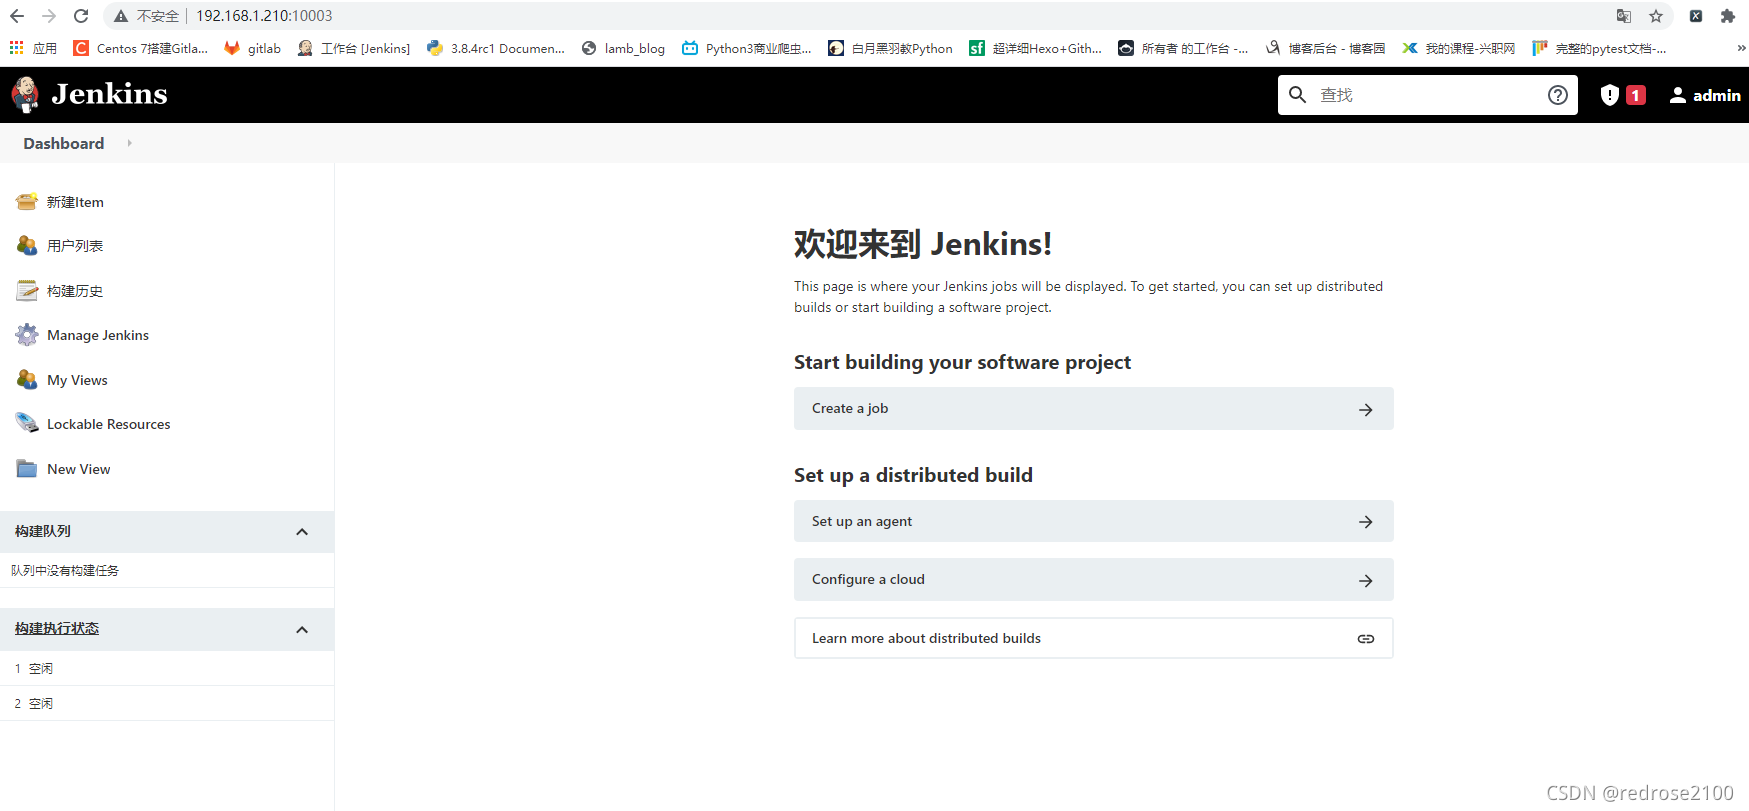Click the admin username link

point(1717,95)
